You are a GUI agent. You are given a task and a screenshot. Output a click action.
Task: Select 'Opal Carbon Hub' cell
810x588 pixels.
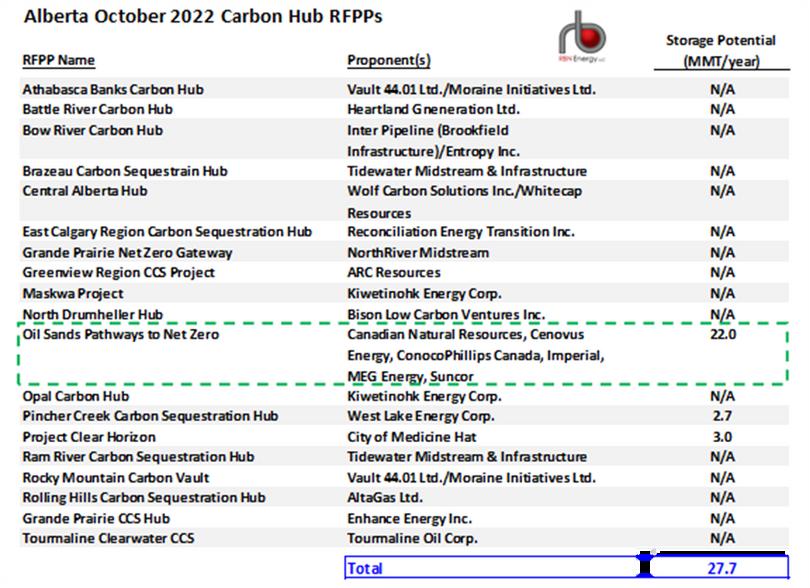click(x=75, y=396)
